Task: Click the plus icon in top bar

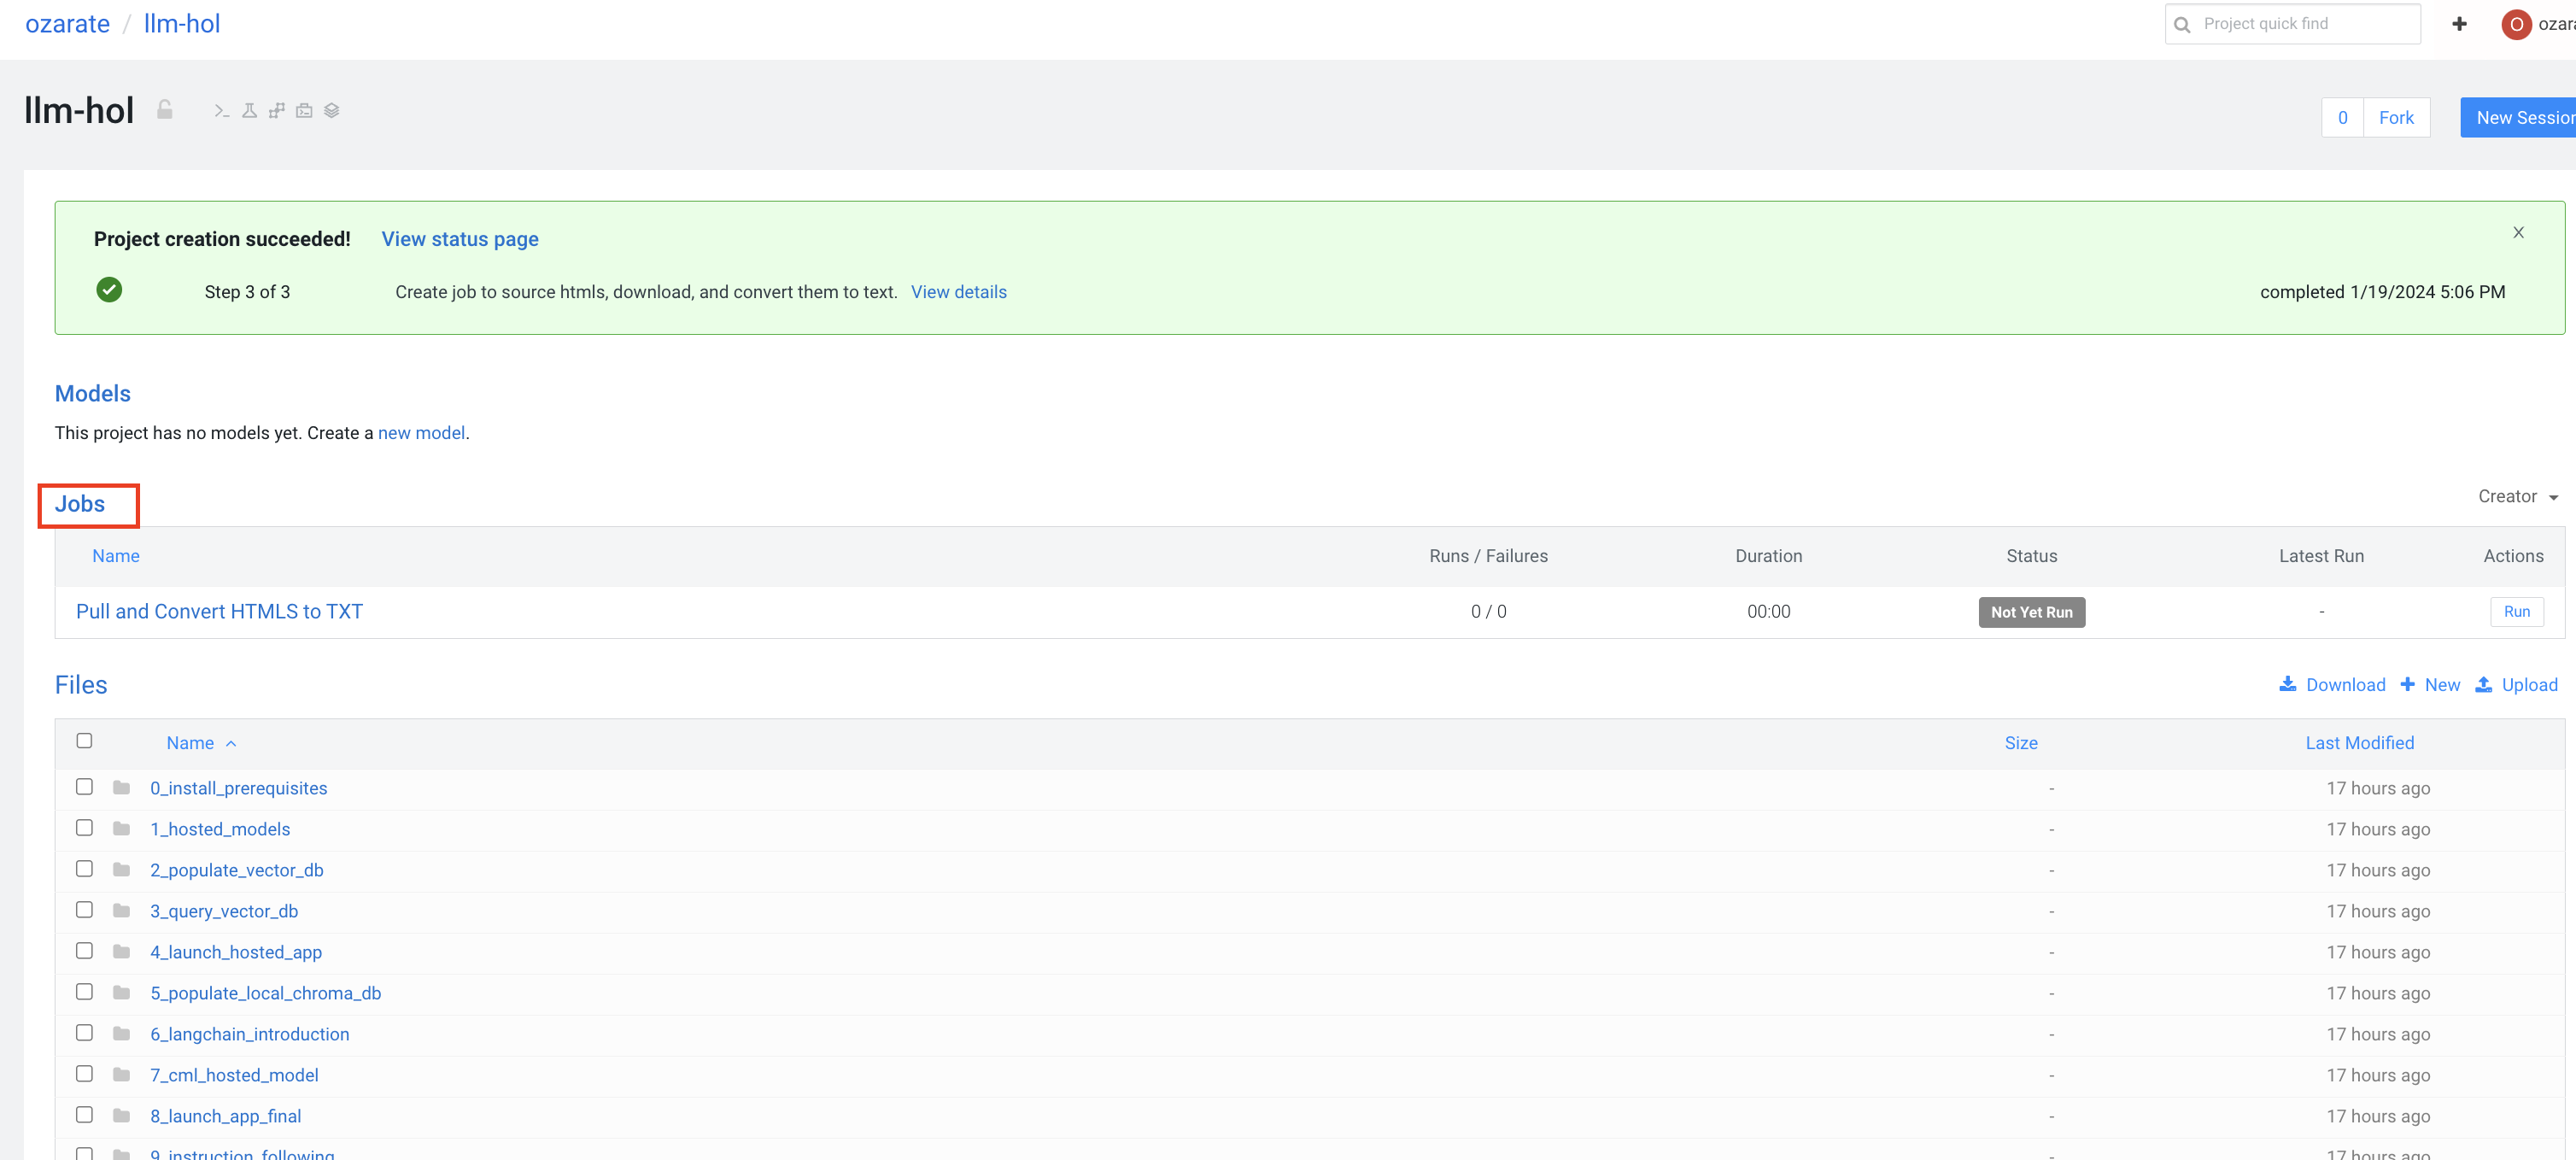Action: (2459, 24)
